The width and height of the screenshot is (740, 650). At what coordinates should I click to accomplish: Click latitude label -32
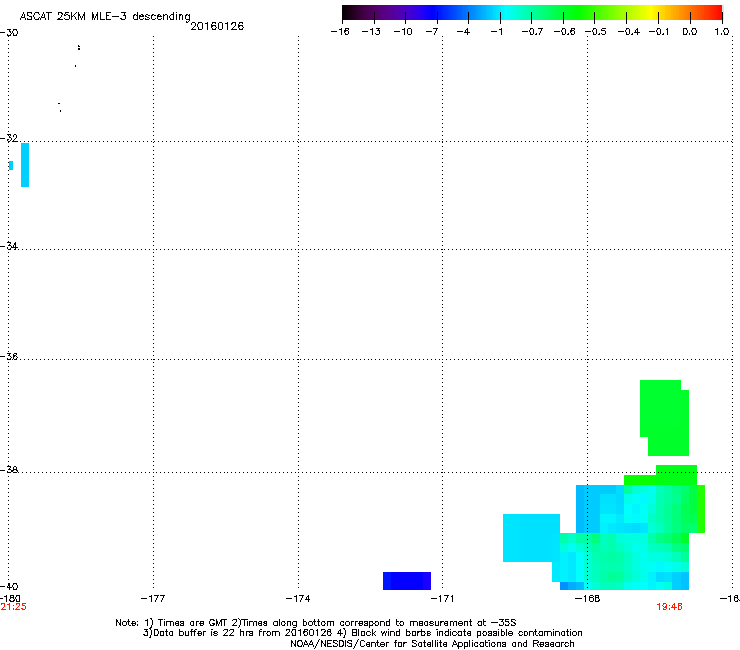coord(9,138)
